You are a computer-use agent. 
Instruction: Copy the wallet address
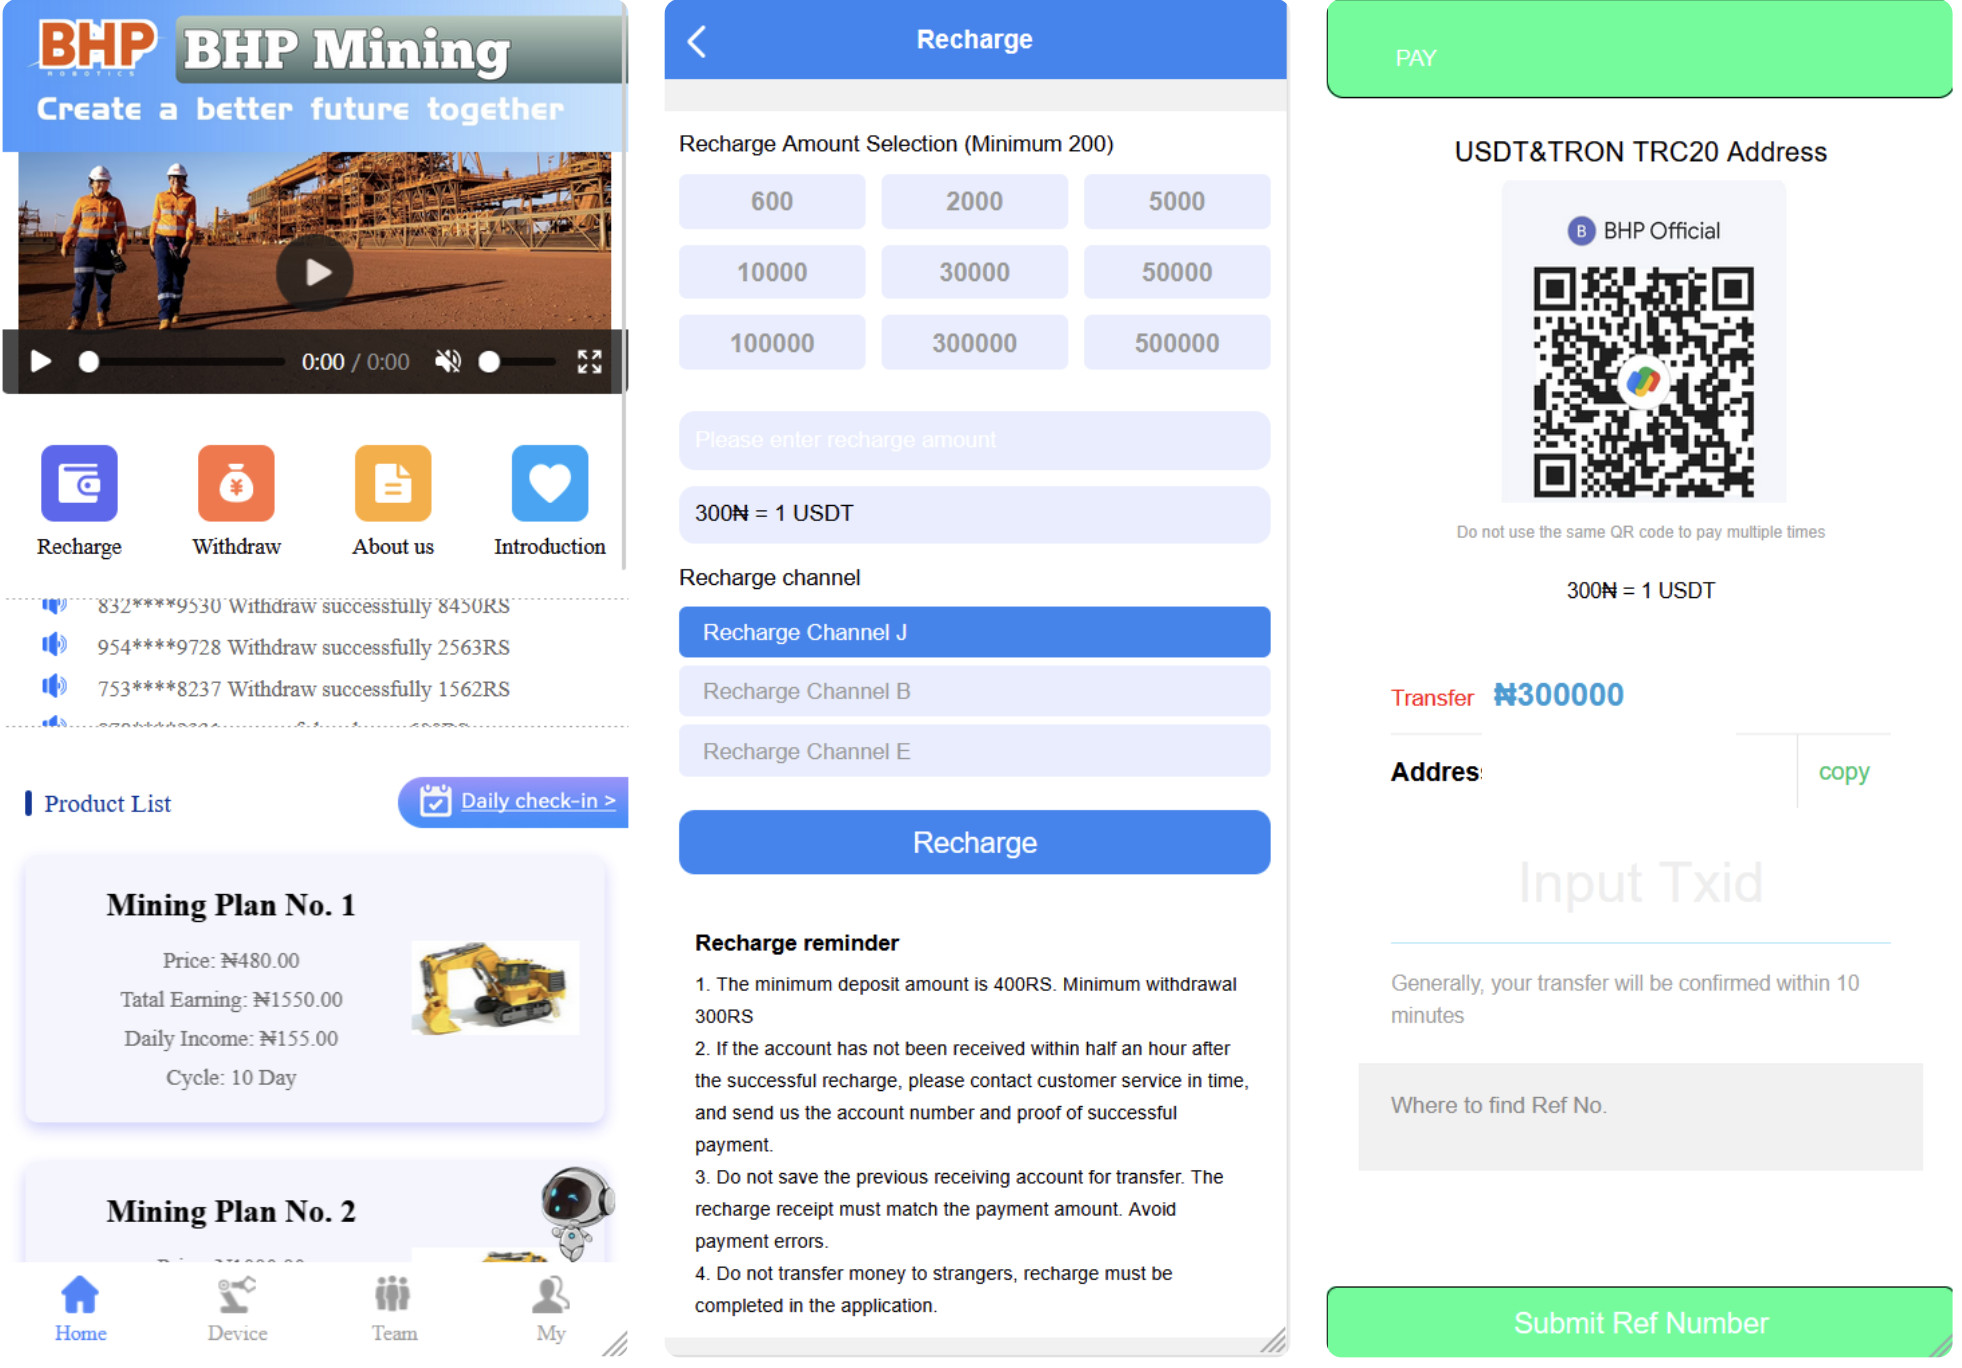click(1844, 771)
